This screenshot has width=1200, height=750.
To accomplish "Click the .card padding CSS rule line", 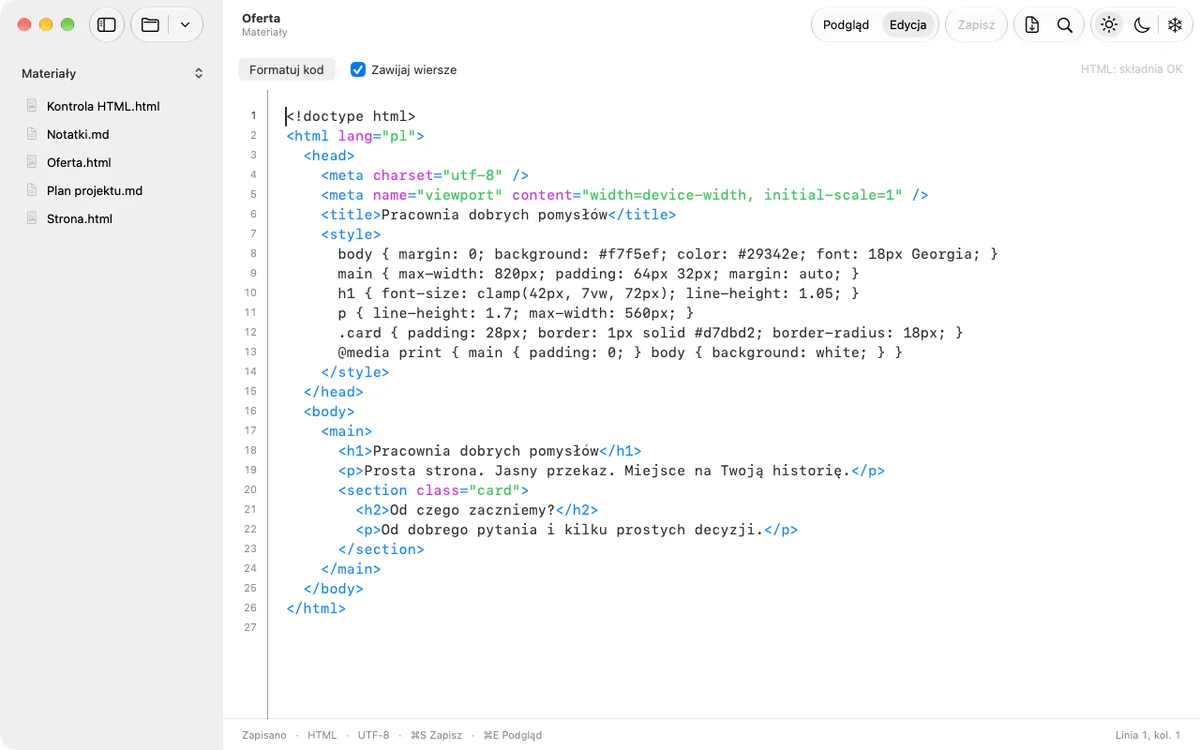I will pos(650,332).
